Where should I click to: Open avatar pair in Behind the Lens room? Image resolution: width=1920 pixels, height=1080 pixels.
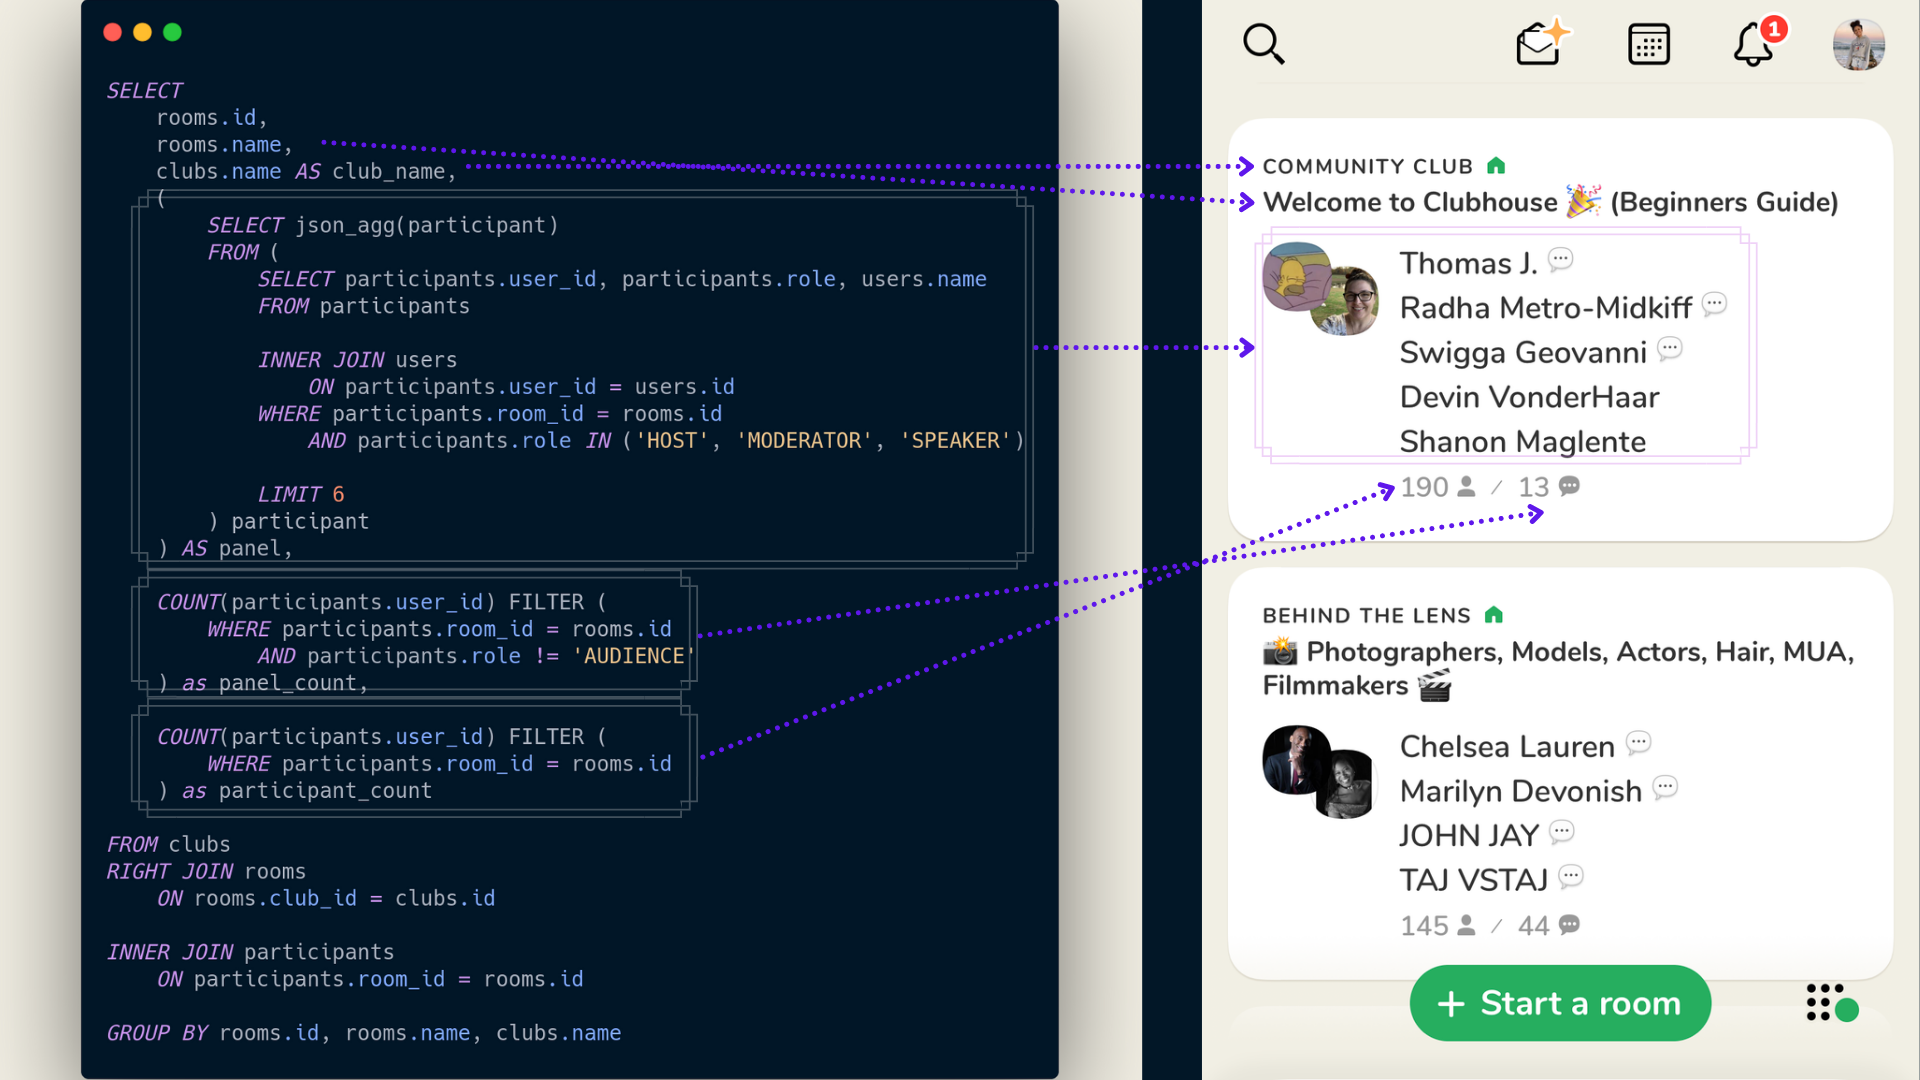click(1321, 772)
